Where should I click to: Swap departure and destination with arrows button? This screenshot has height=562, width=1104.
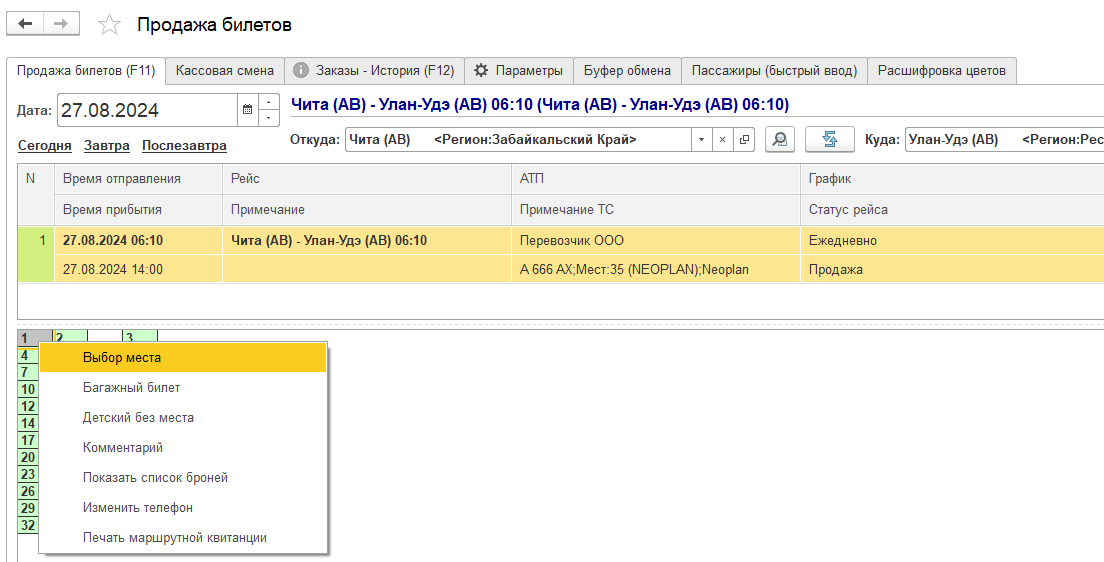(830, 140)
